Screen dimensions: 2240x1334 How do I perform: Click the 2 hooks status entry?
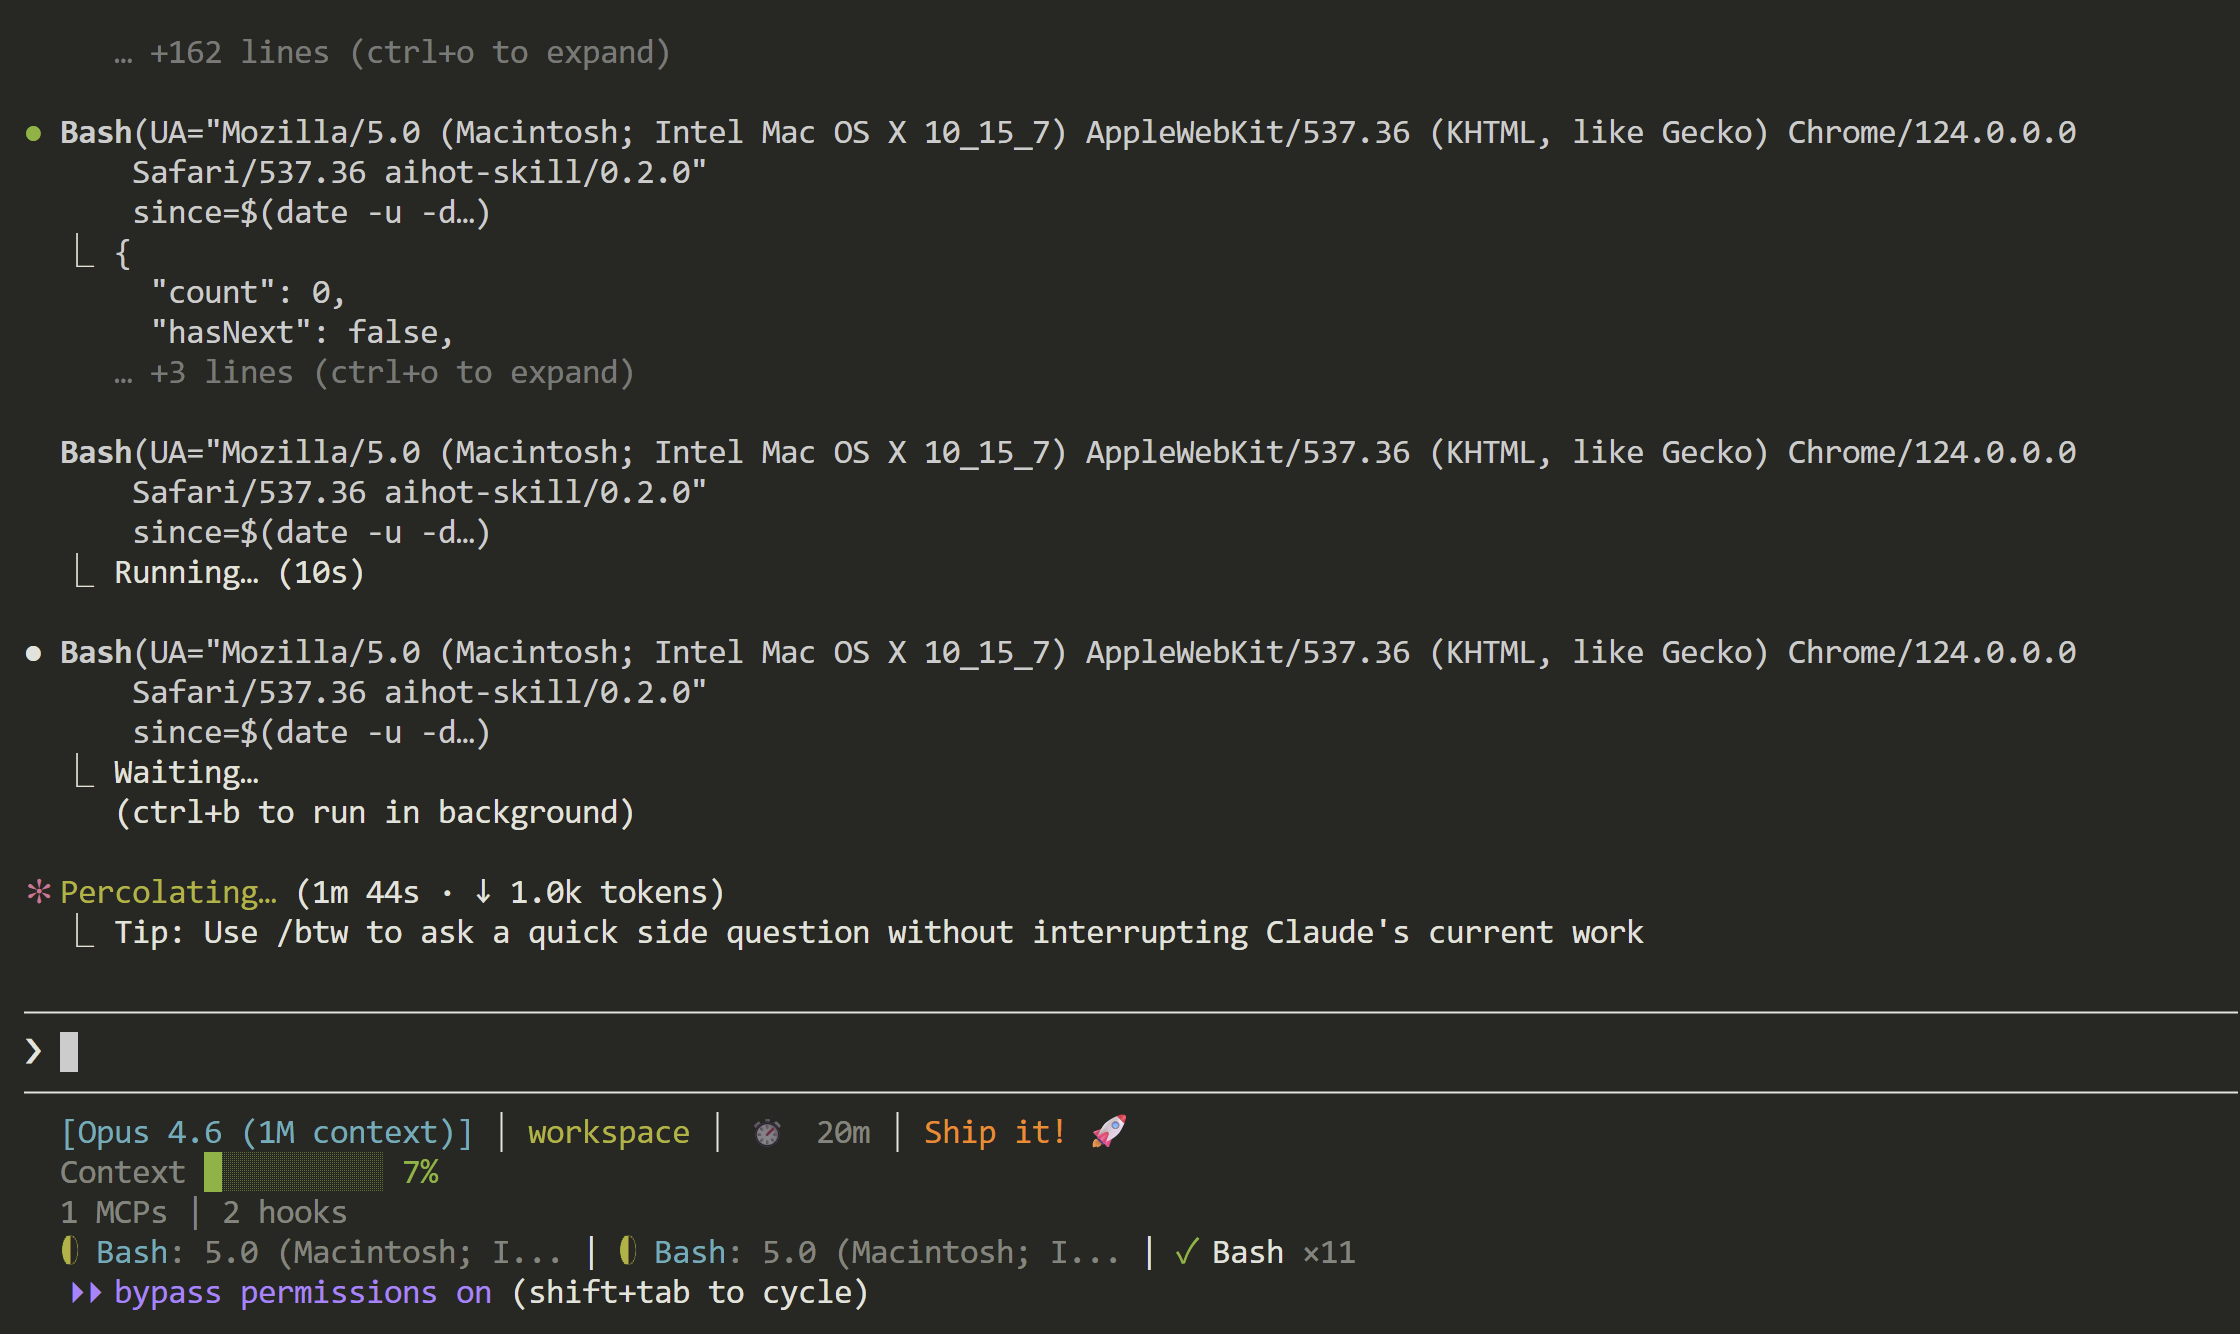tap(285, 1212)
